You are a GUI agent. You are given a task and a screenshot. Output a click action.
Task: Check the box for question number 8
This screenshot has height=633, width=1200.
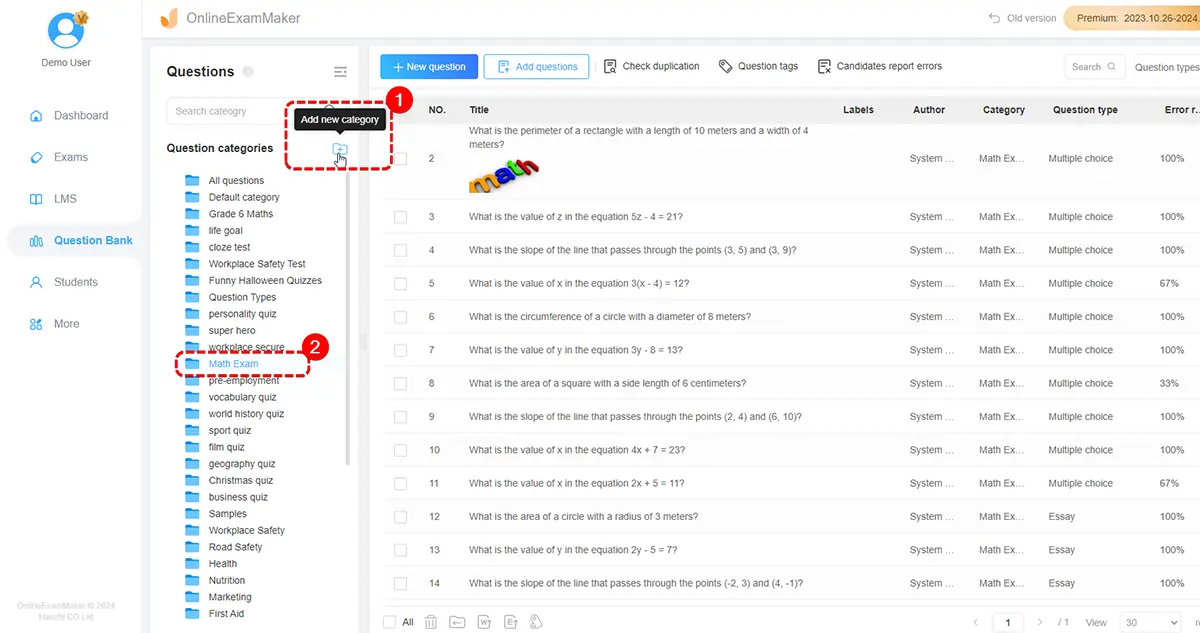tap(400, 384)
